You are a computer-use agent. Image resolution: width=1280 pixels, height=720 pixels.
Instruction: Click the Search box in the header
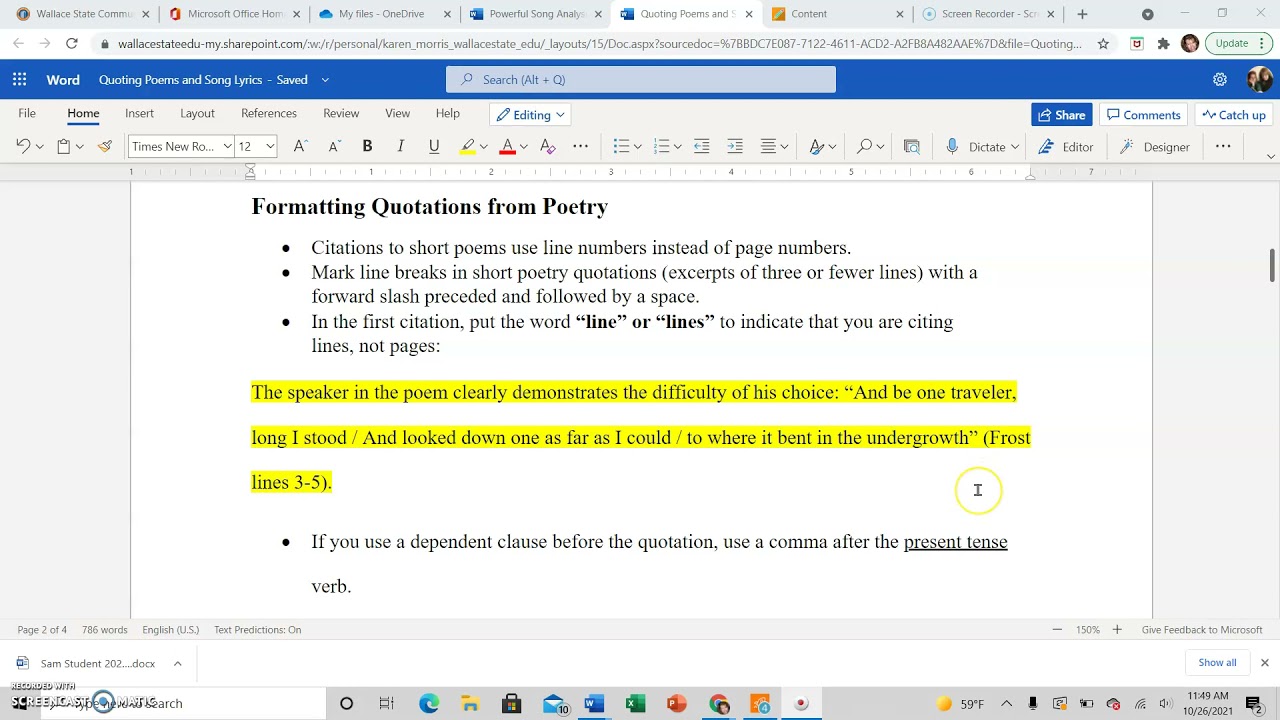641,80
